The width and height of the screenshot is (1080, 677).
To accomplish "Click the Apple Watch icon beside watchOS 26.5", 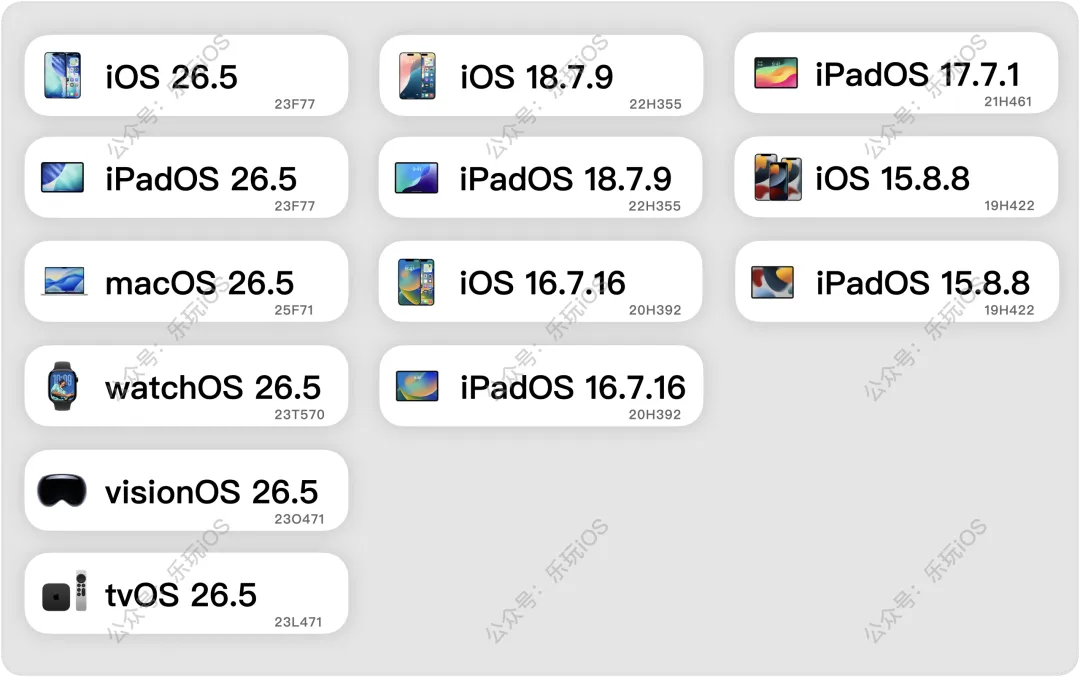I will (x=63, y=386).
